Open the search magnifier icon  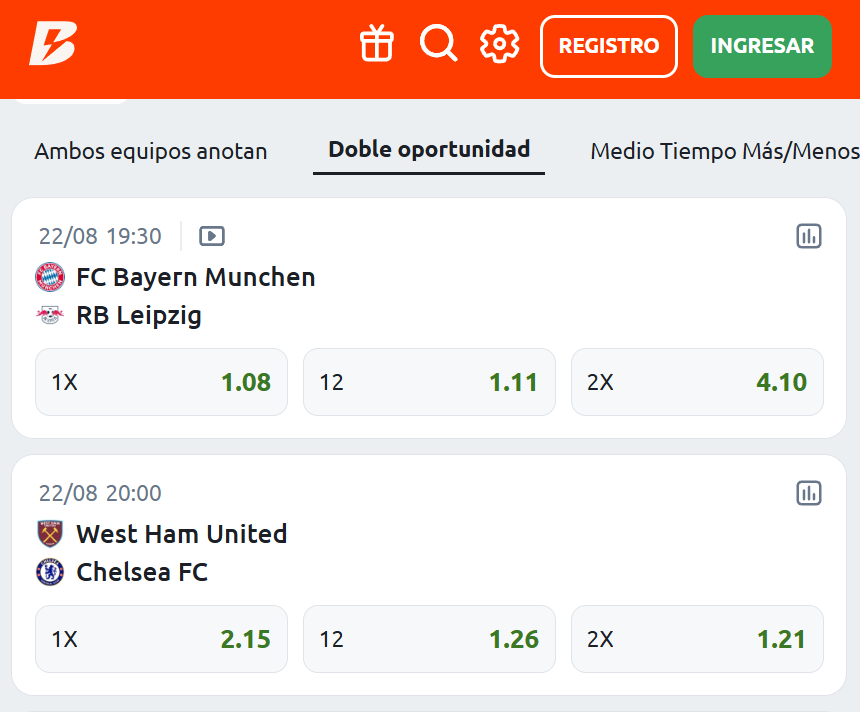point(438,43)
